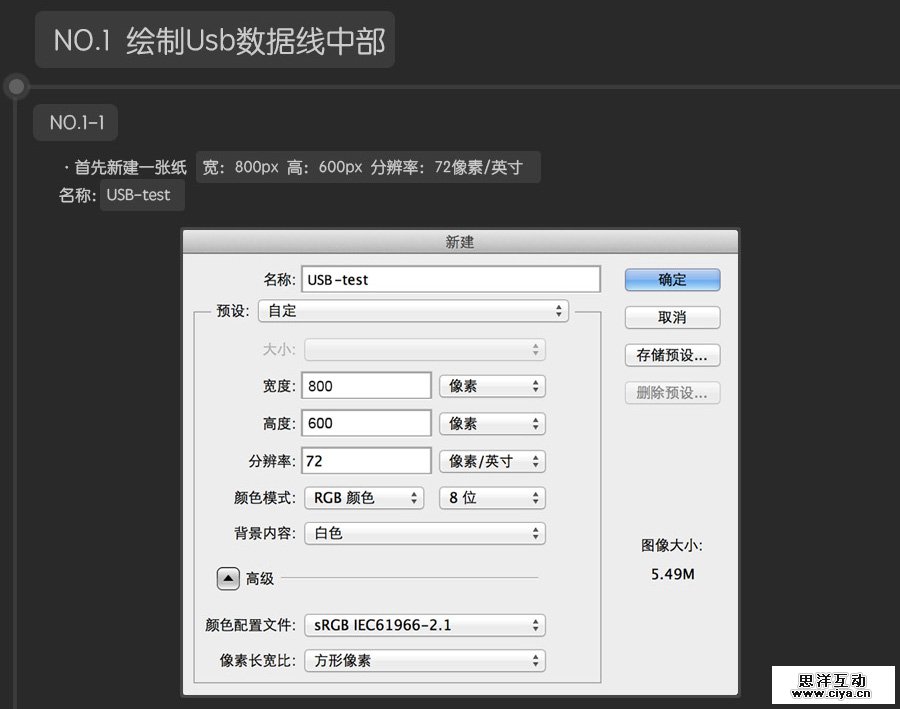Click the 确定 confirm button

point(671,279)
